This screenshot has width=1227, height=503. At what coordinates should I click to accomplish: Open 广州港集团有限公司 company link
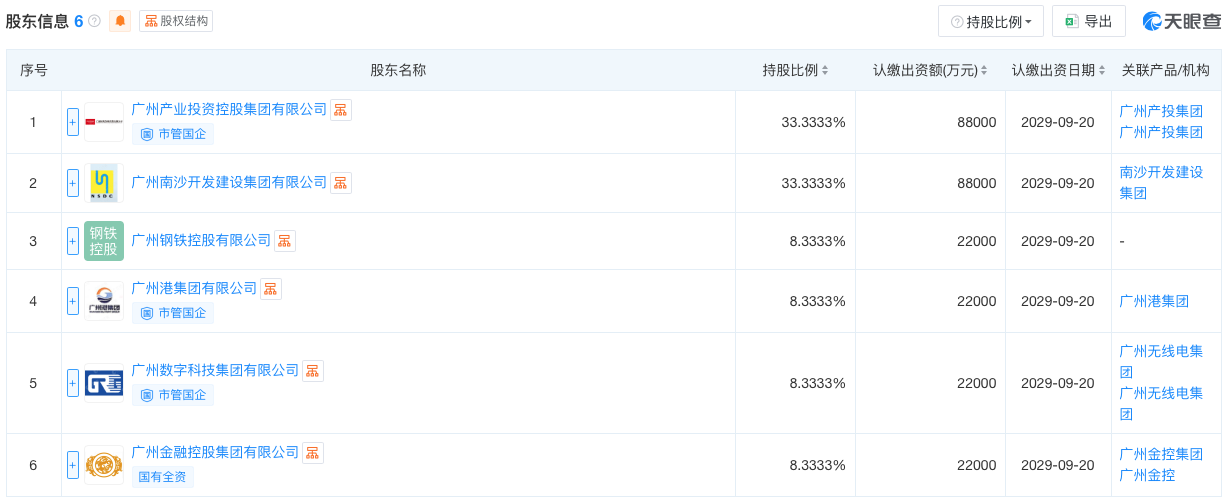click(x=194, y=288)
